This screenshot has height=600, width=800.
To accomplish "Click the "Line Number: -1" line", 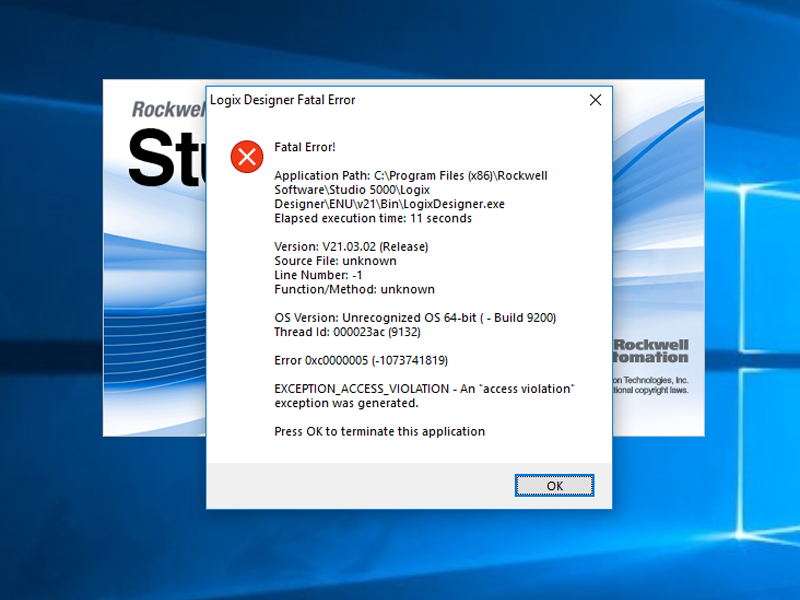I will pos(318,275).
